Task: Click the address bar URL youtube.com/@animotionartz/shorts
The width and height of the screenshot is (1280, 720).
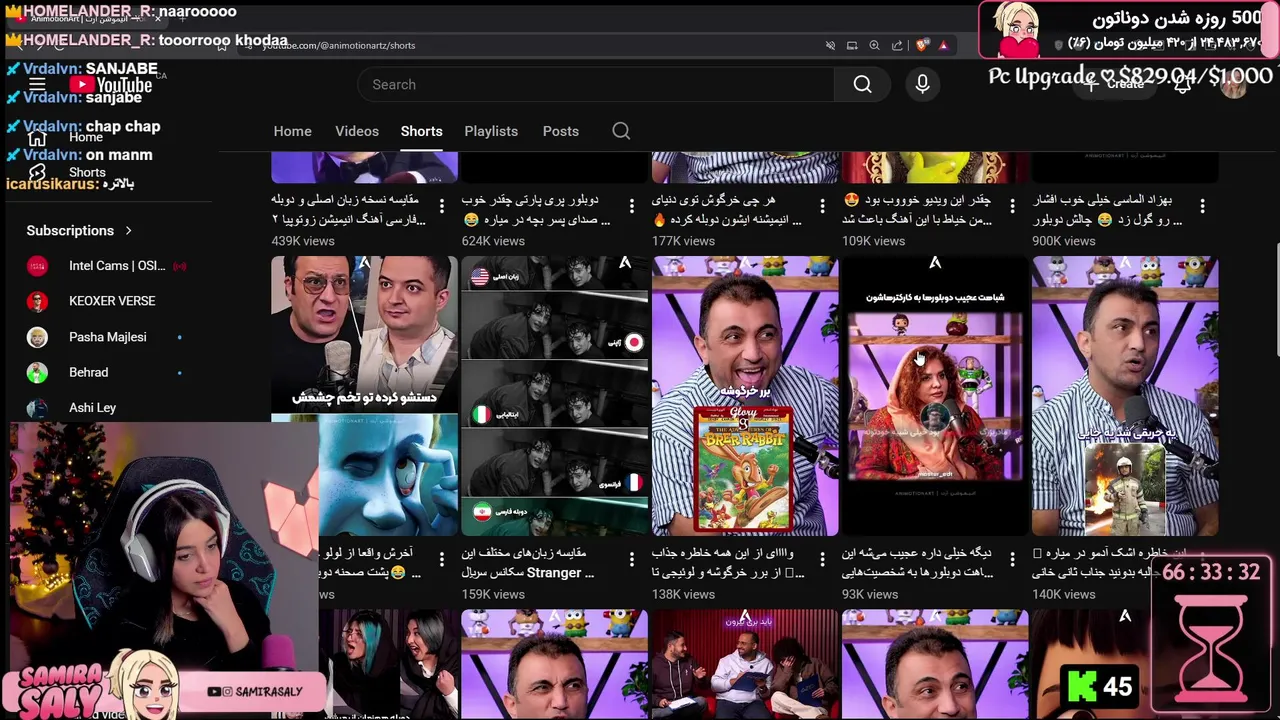Action: click(x=338, y=45)
